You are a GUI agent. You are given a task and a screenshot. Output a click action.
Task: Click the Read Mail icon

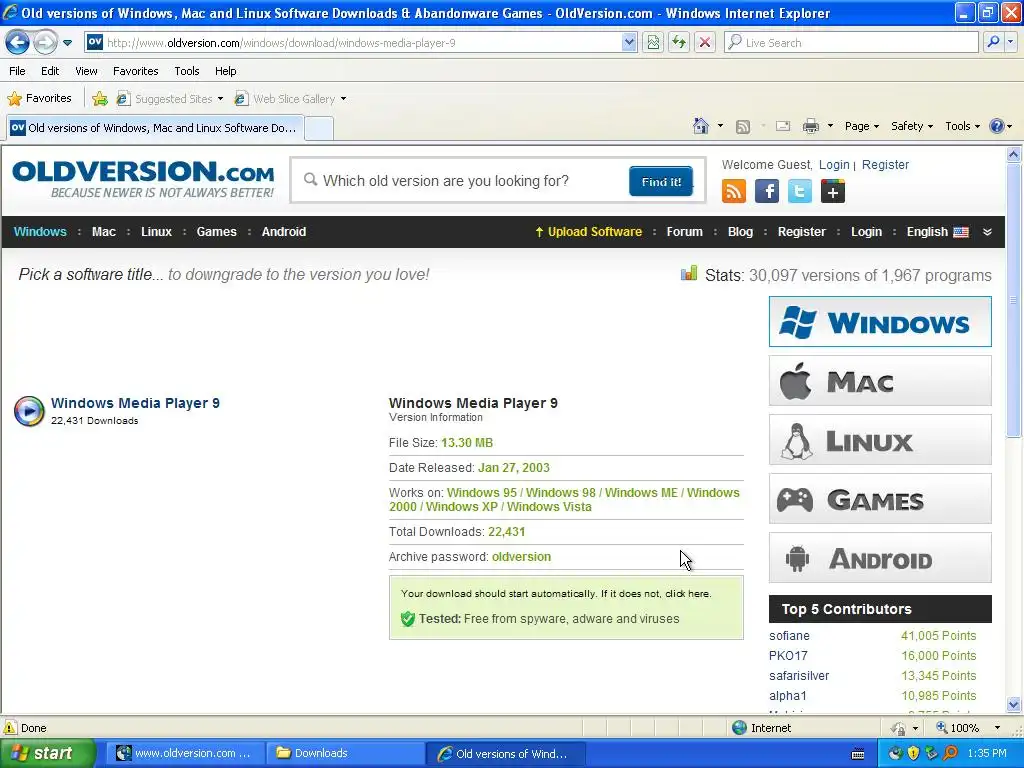[x=783, y=126]
